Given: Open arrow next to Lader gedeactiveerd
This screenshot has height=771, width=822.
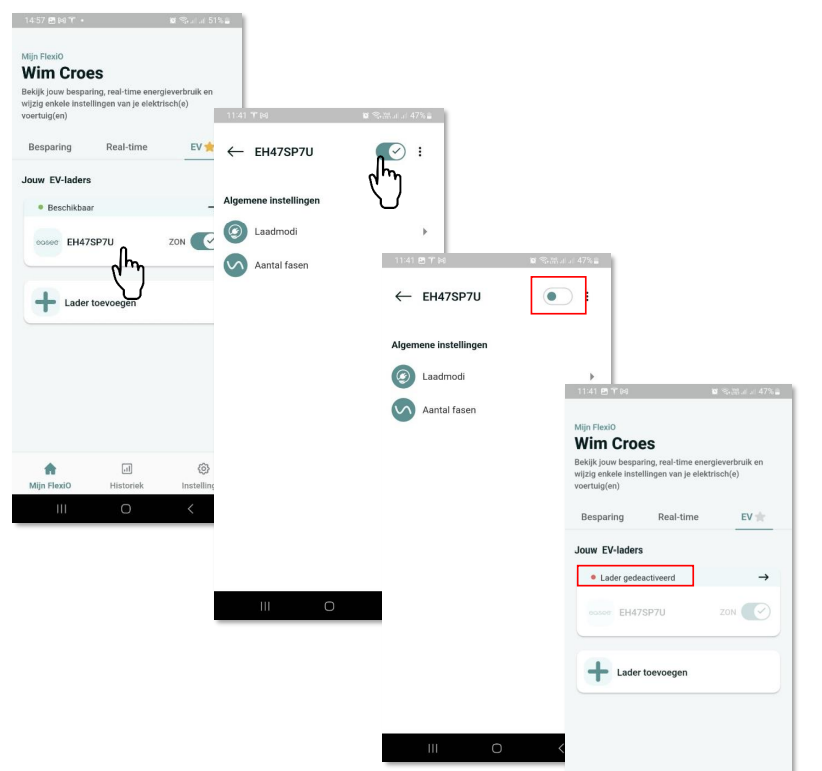Looking at the screenshot, I should (763, 577).
